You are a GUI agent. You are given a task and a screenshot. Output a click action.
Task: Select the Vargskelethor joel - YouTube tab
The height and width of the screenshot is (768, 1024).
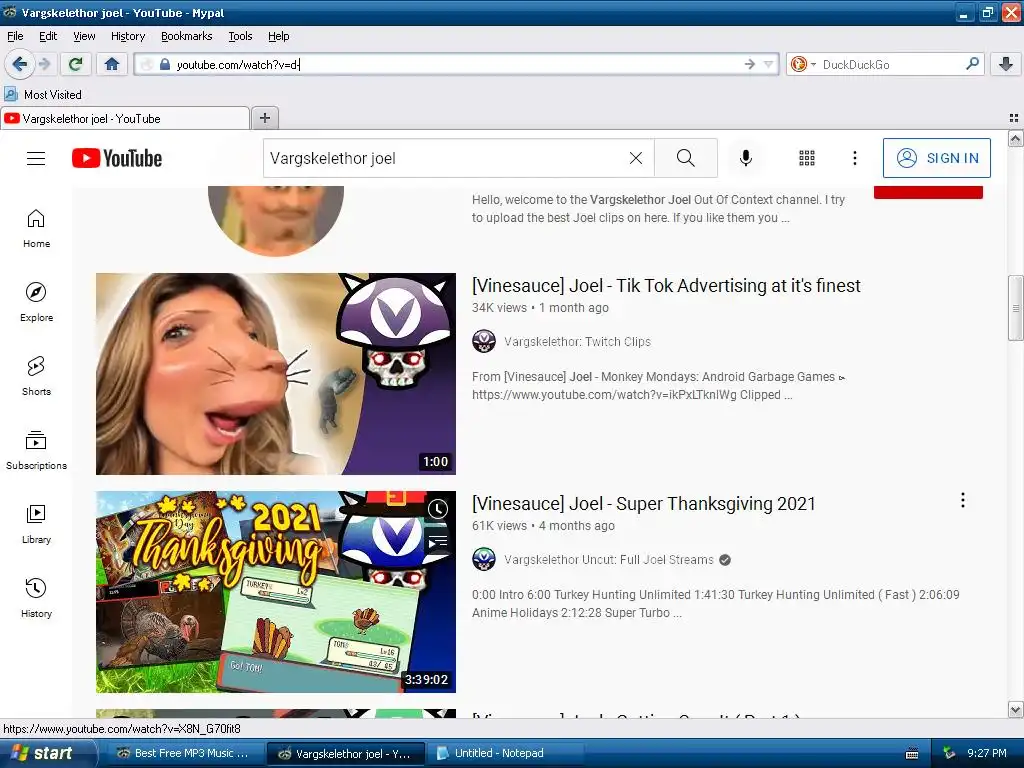[x=125, y=118]
